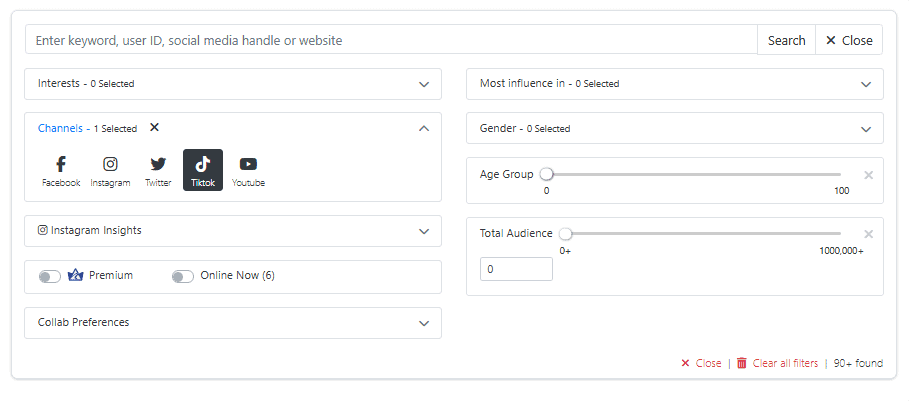Reset Age Group filter X icon
909x401 pixels.
point(868,175)
